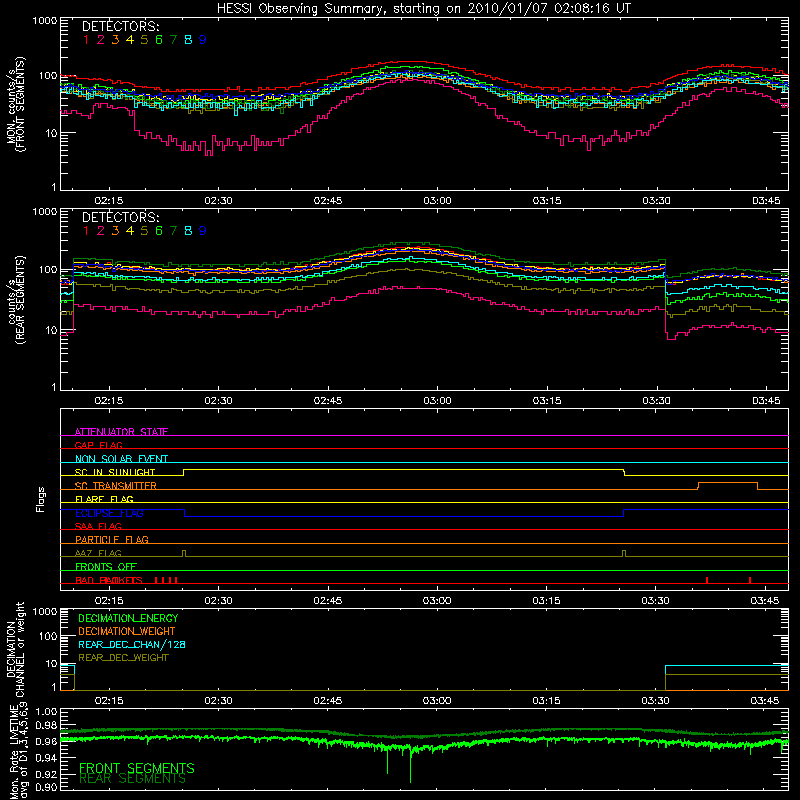Viewport: 800px width, 800px height.
Task: Select yellow detector 4 in front segments legend
Action: coord(130,40)
